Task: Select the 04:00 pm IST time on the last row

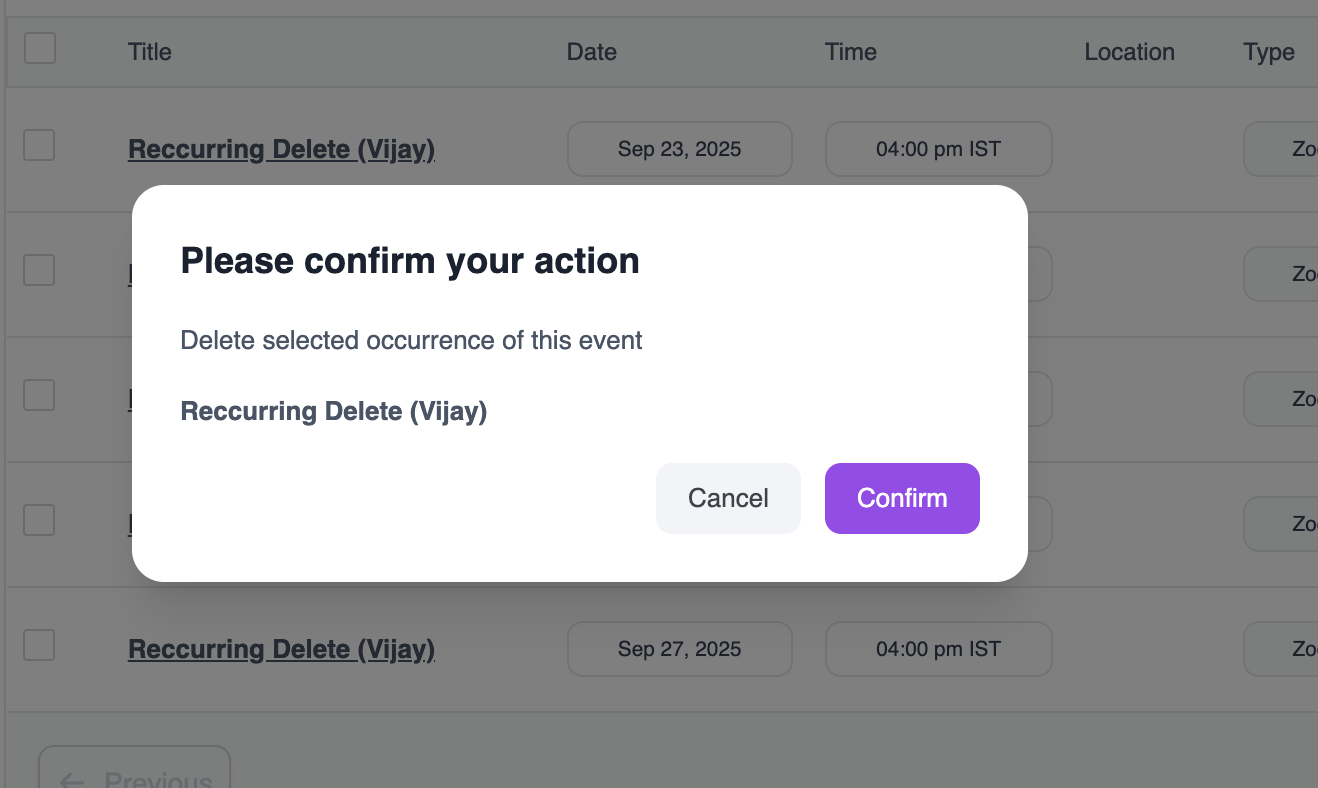Action: [937, 648]
